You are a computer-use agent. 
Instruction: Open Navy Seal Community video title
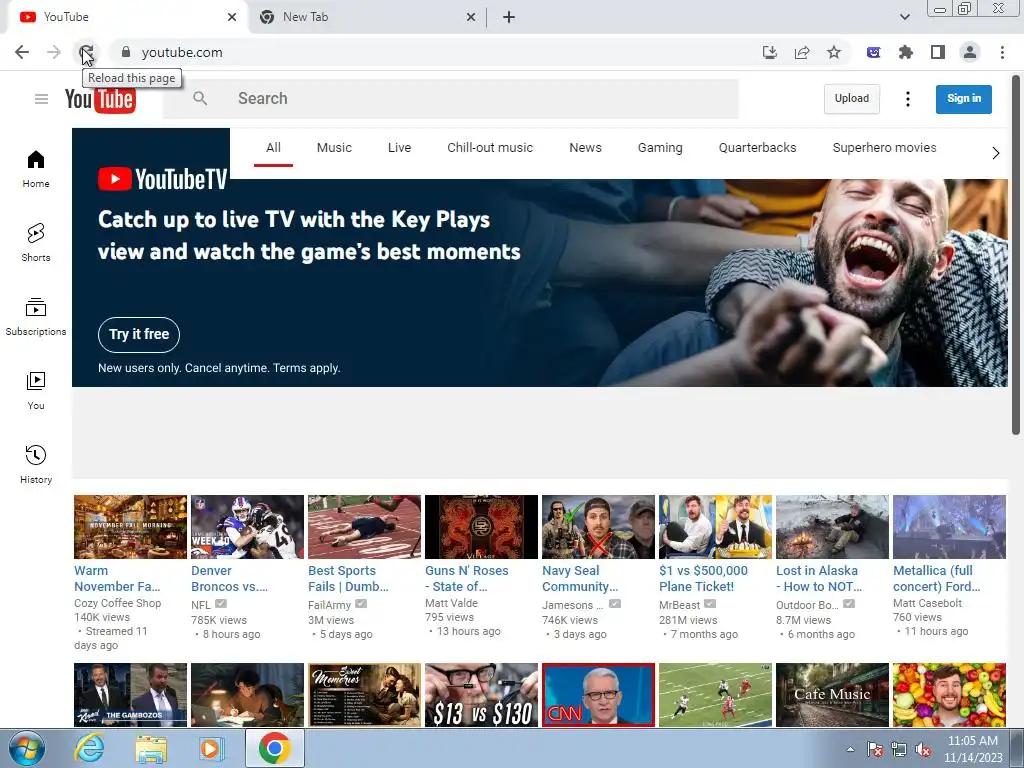point(580,579)
